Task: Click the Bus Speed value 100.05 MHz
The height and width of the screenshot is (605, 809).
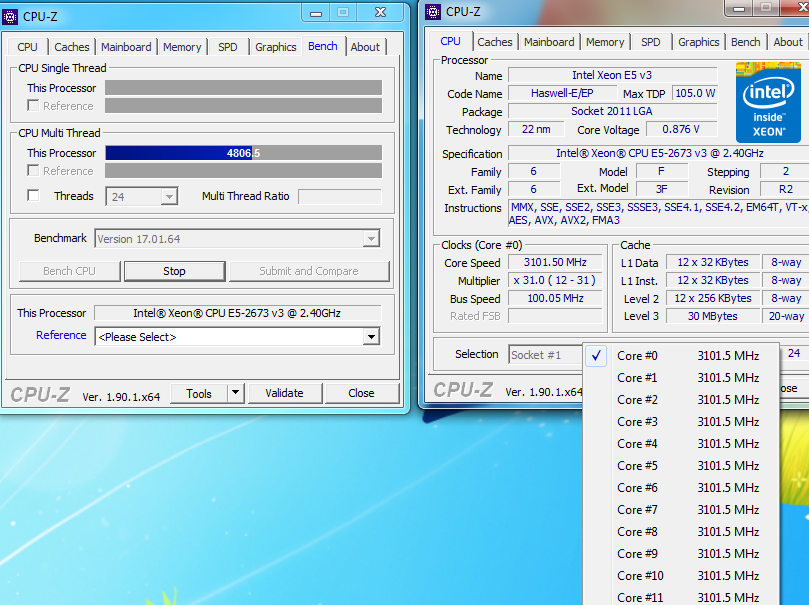Action: (555, 298)
